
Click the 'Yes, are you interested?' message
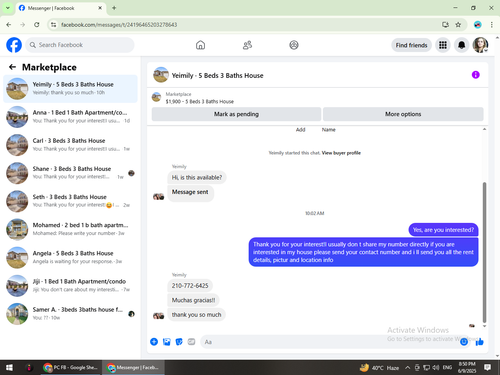[443, 230]
